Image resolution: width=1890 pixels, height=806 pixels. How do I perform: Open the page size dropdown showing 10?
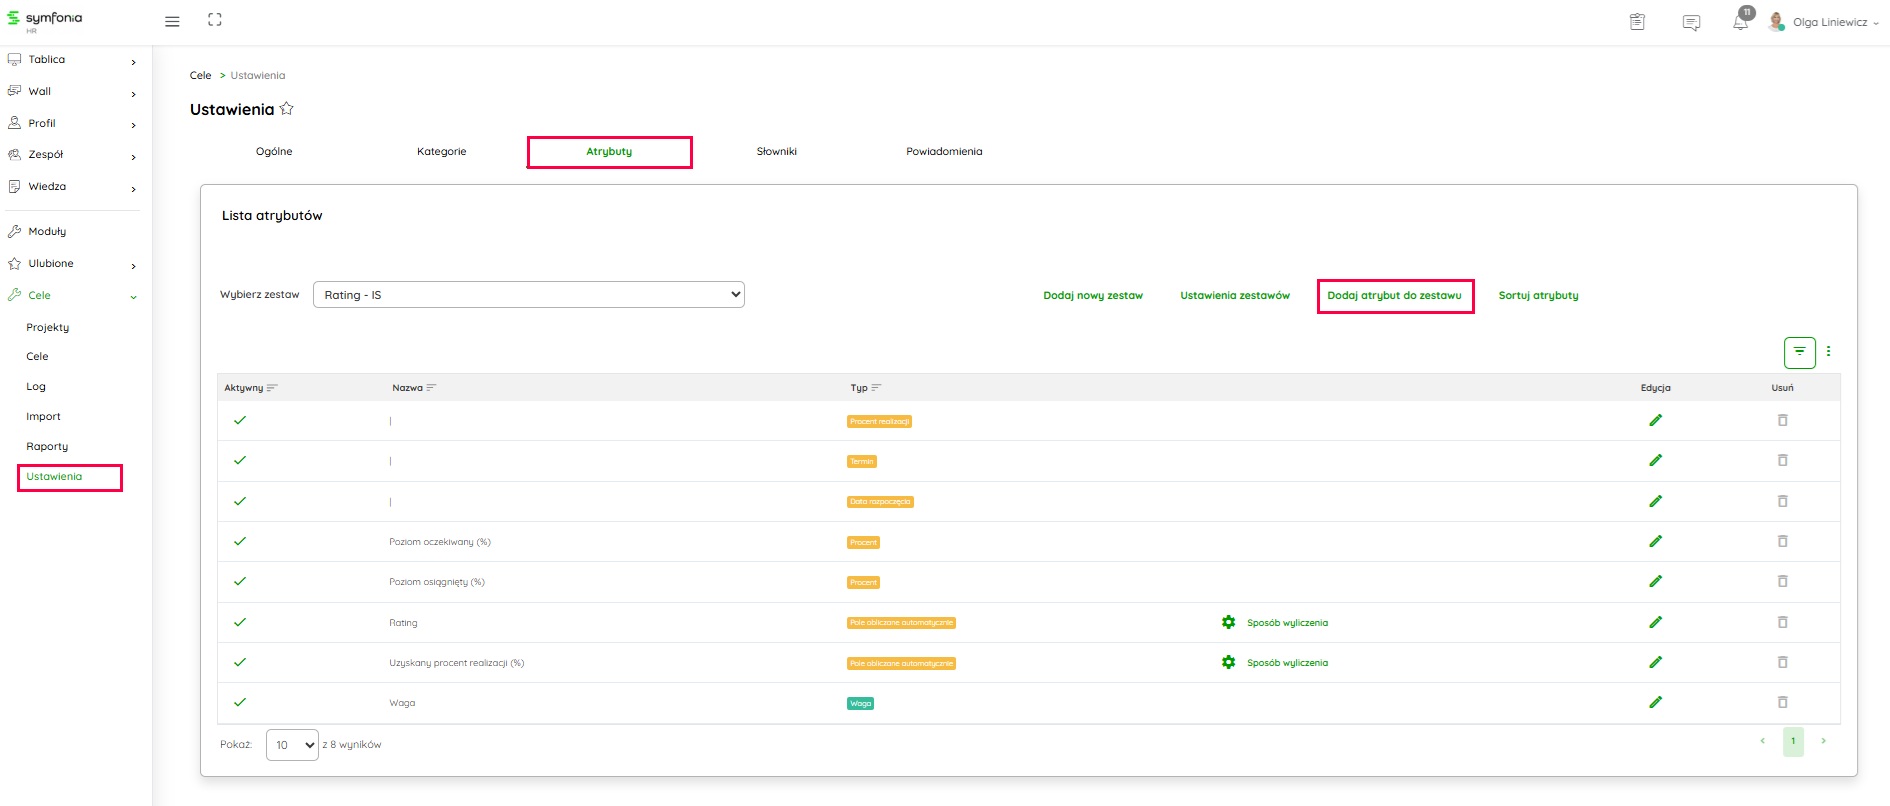[x=292, y=745]
